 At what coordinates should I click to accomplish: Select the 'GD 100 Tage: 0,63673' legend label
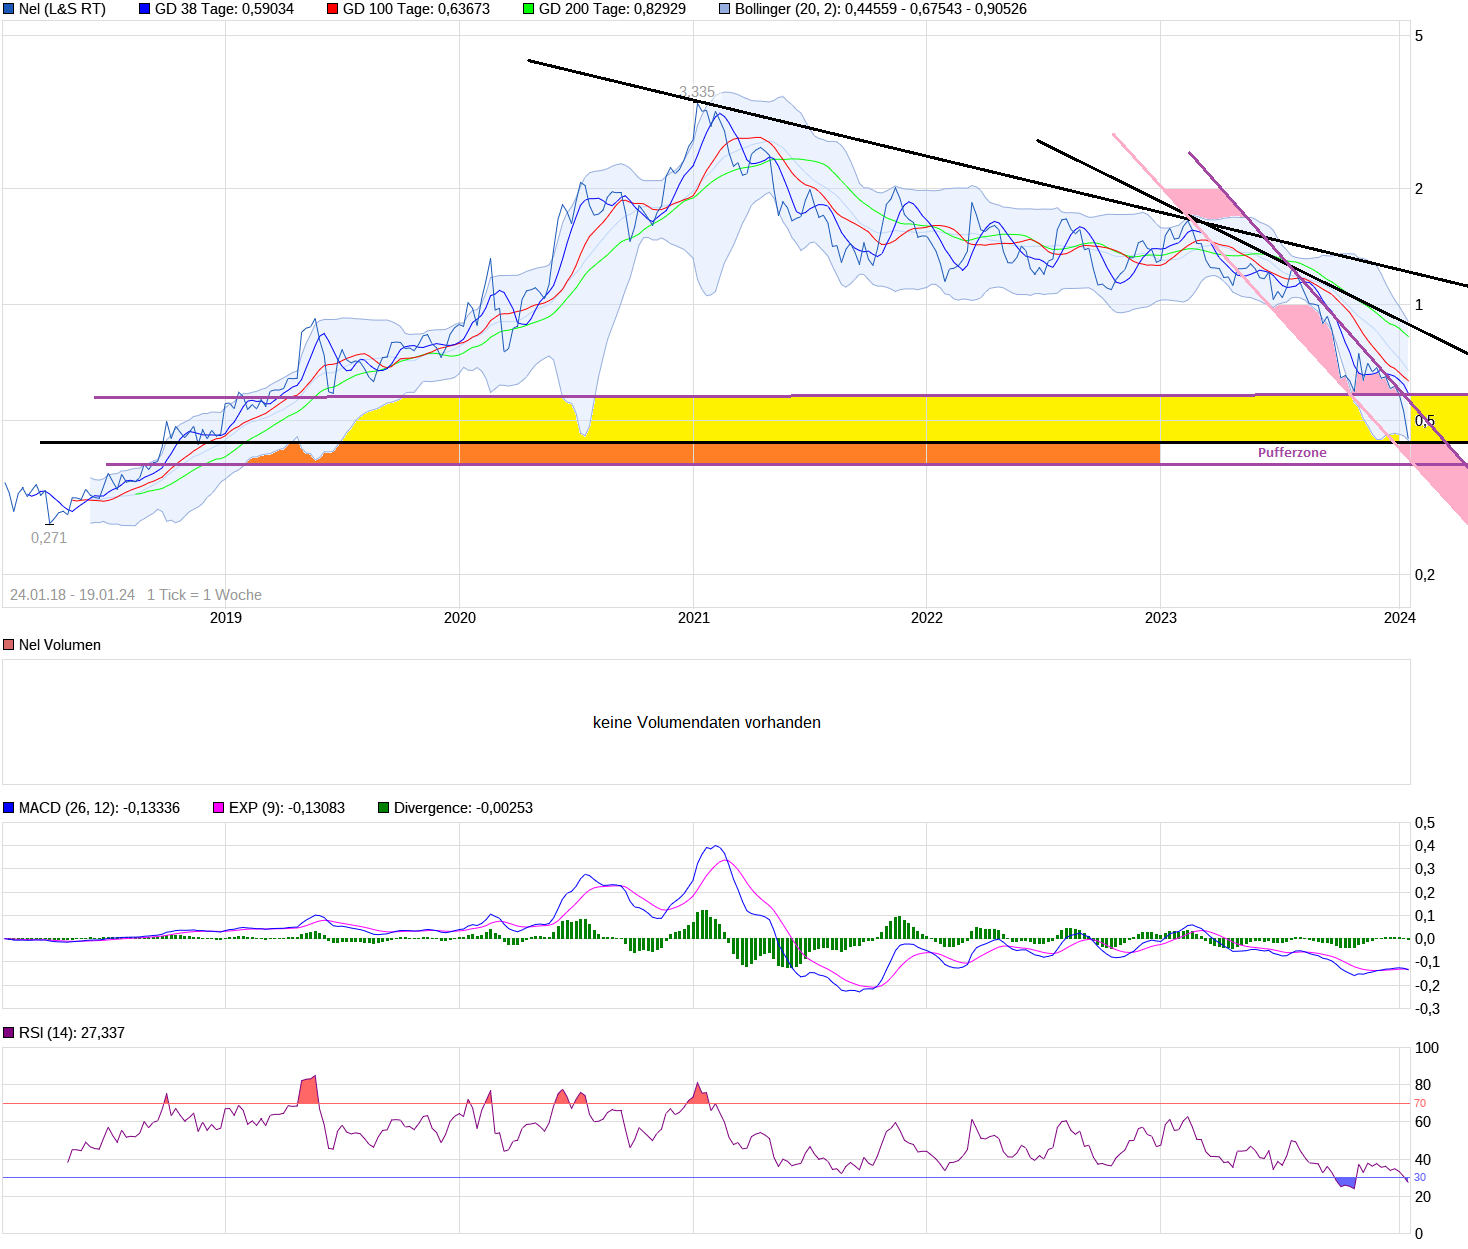416,9
